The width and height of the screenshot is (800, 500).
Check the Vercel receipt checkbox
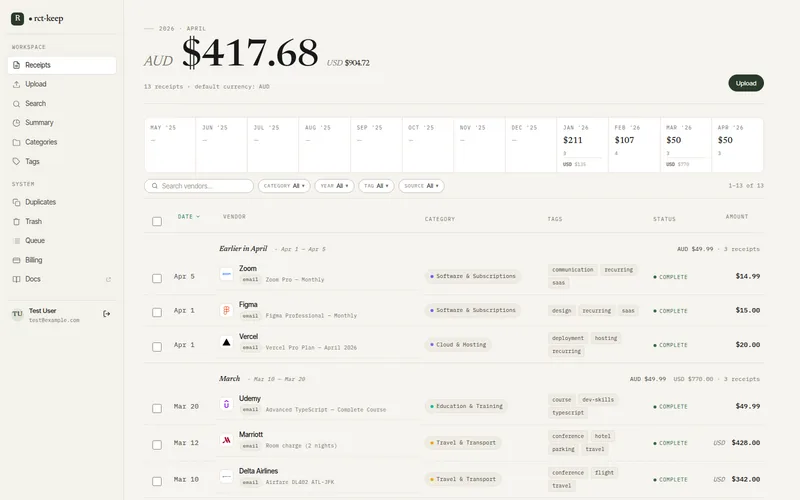[157, 346]
